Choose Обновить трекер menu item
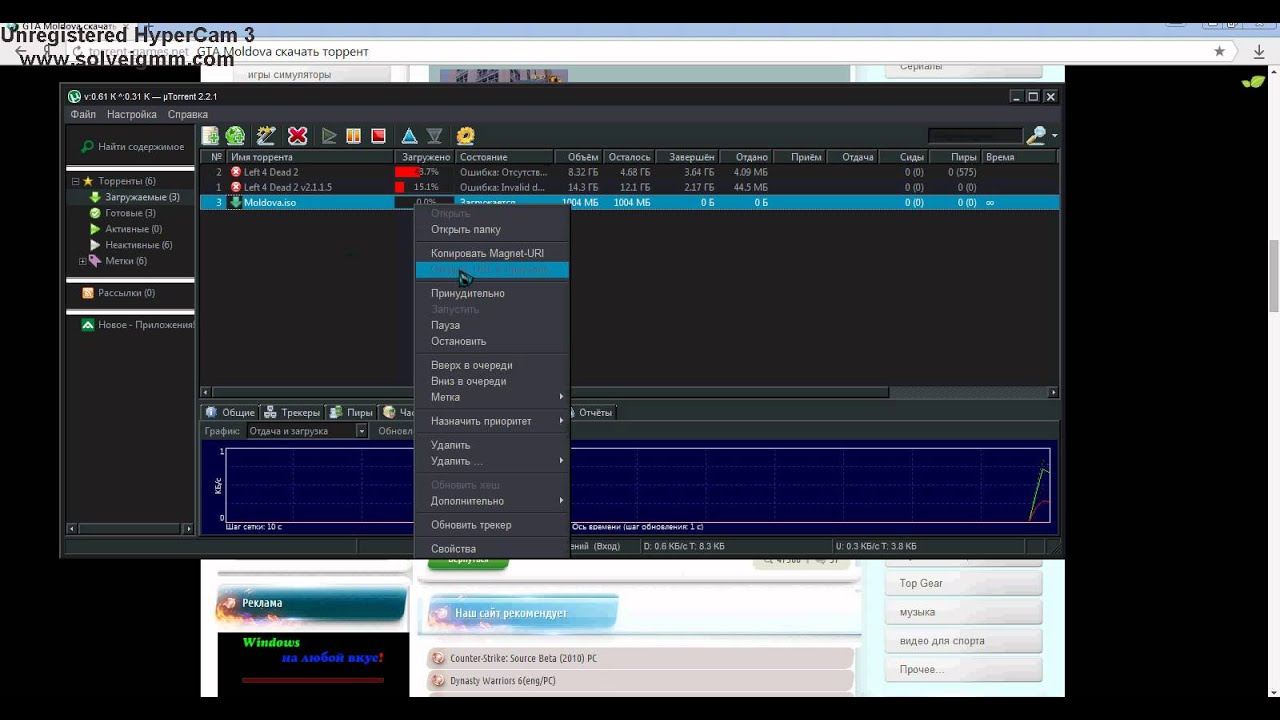1280x720 pixels. point(492,525)
